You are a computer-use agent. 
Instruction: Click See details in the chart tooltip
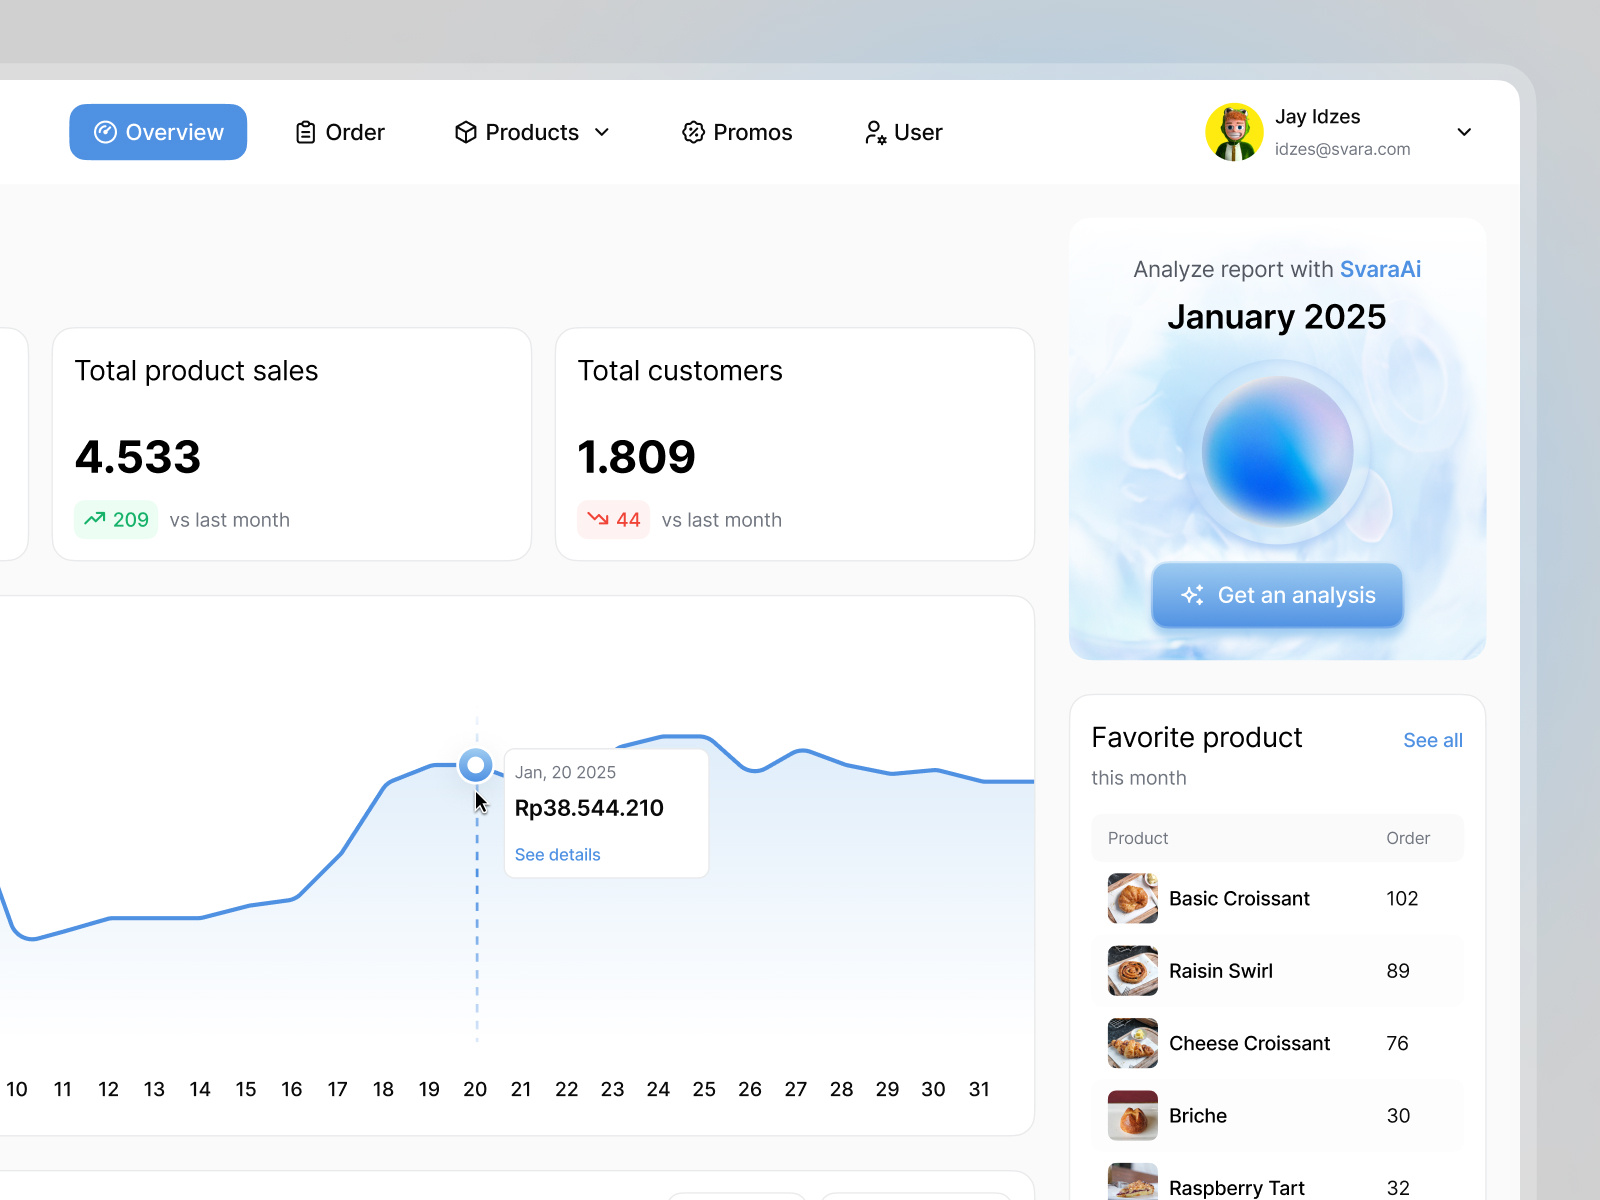(557, 854)
